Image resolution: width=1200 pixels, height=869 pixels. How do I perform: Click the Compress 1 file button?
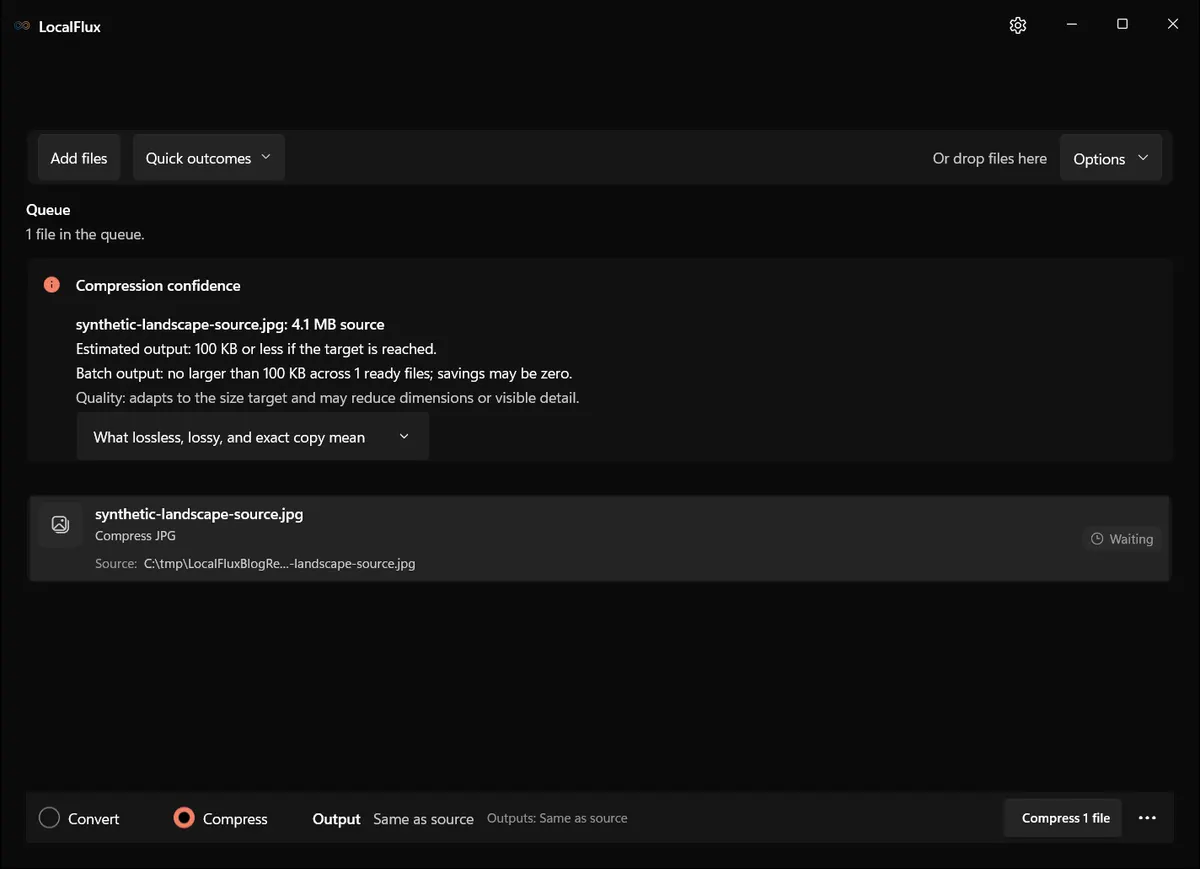tap(1064, 818)
